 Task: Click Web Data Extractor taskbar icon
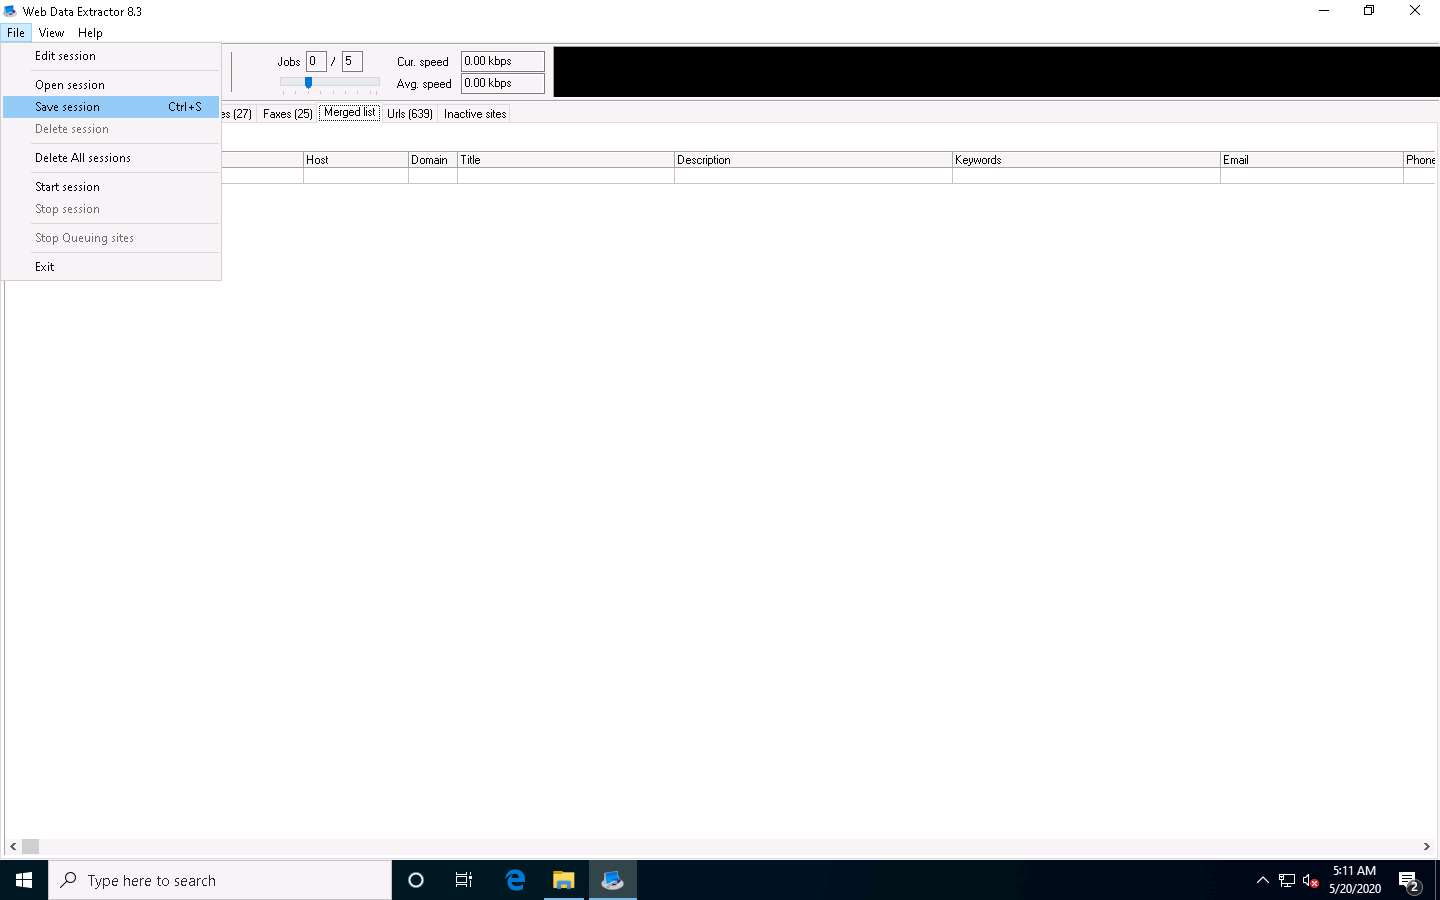tap(613, 880)
